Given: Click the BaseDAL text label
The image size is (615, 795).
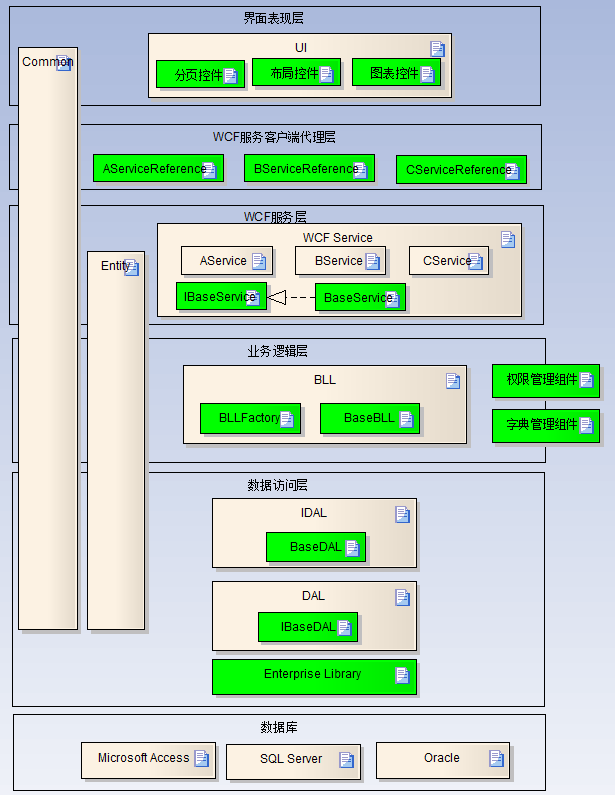Looking at the screenshot, I should [316, 547].
